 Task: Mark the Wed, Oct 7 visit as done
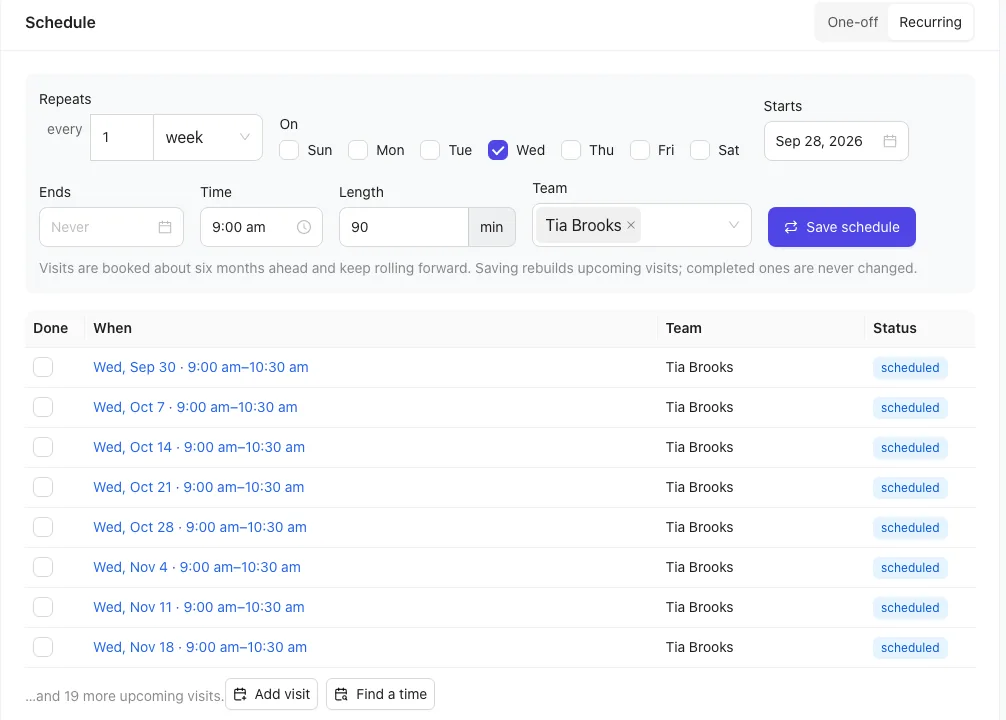(43, 407)
